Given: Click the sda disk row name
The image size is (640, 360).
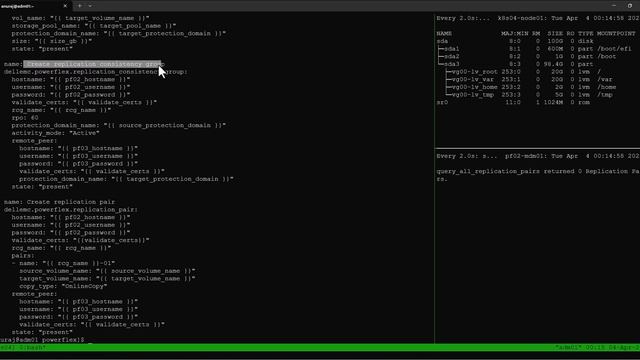Looking at the screenshot, I should point(442,41).
